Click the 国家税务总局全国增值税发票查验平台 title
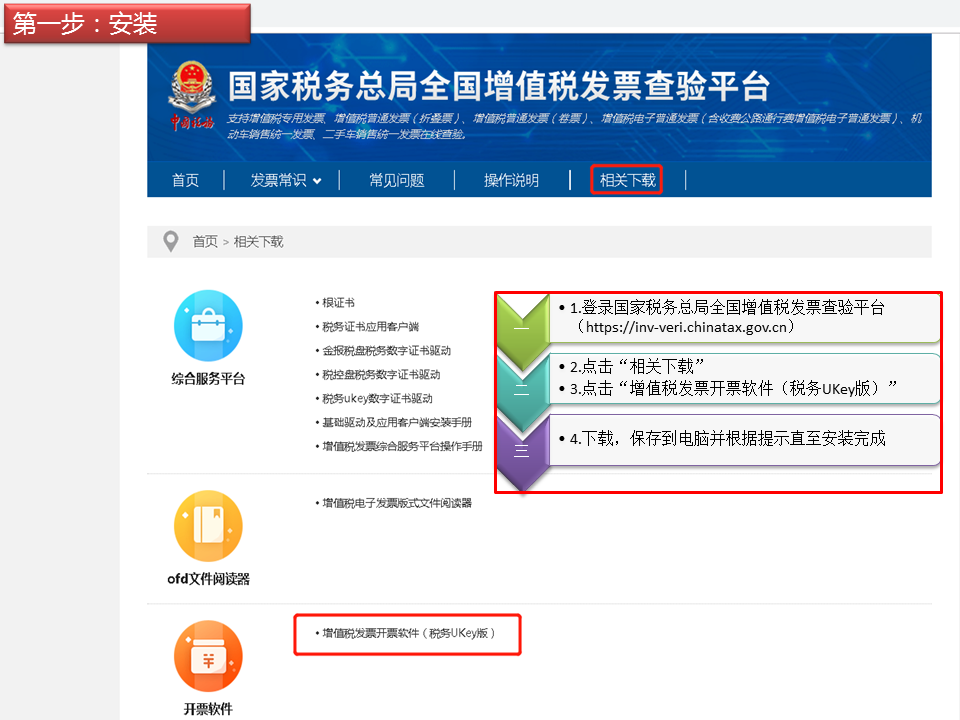The image size is (960, 720). point(499,85)
